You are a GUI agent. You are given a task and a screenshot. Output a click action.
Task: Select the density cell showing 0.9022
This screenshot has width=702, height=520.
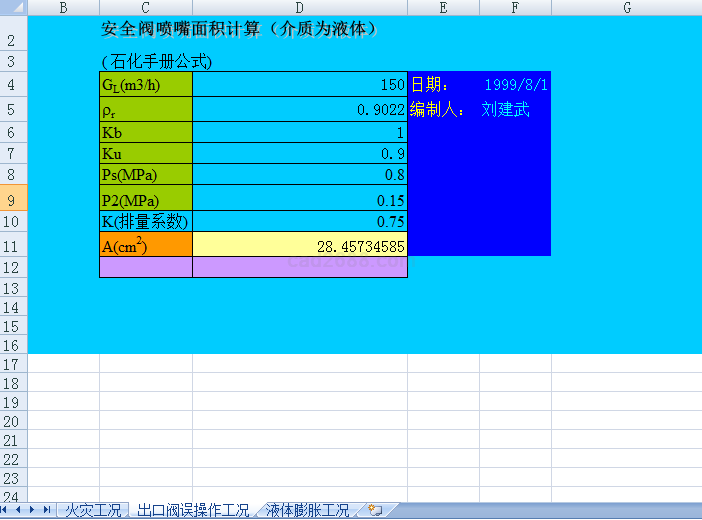(x=299, y=110)
